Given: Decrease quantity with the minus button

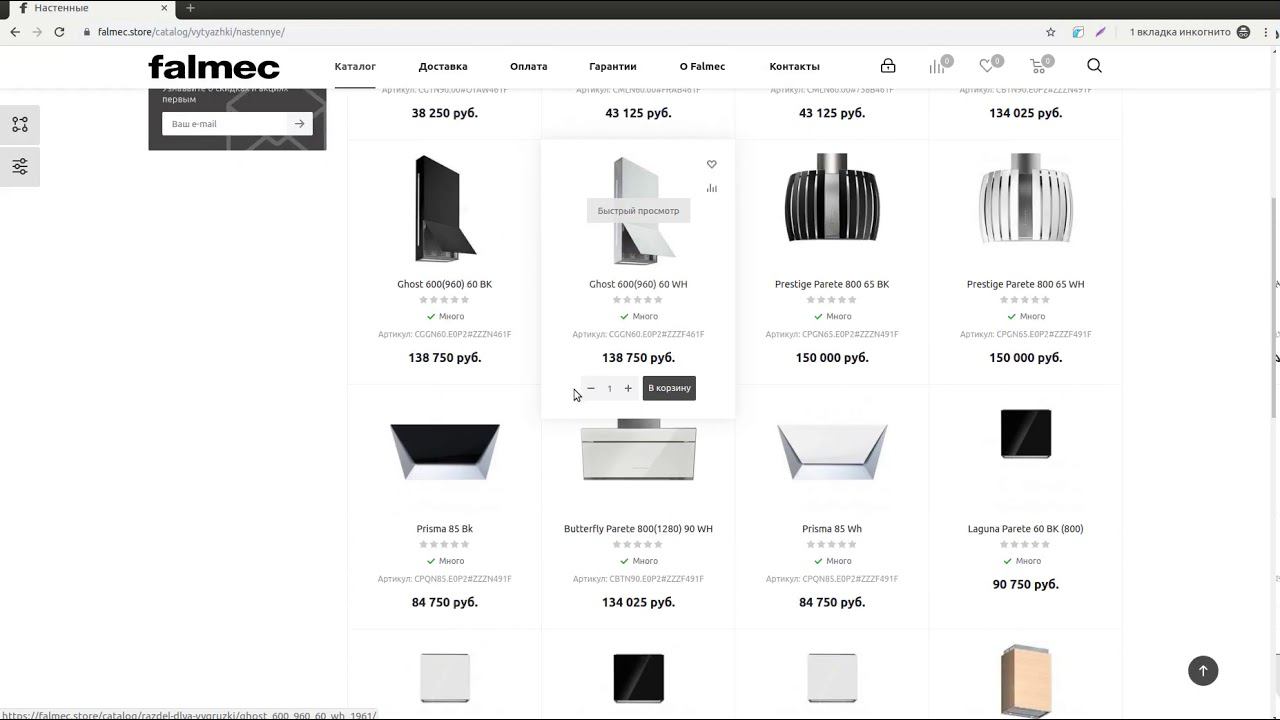Looking at the screenshot, I should pyautogui.click(x=591, y=388).
